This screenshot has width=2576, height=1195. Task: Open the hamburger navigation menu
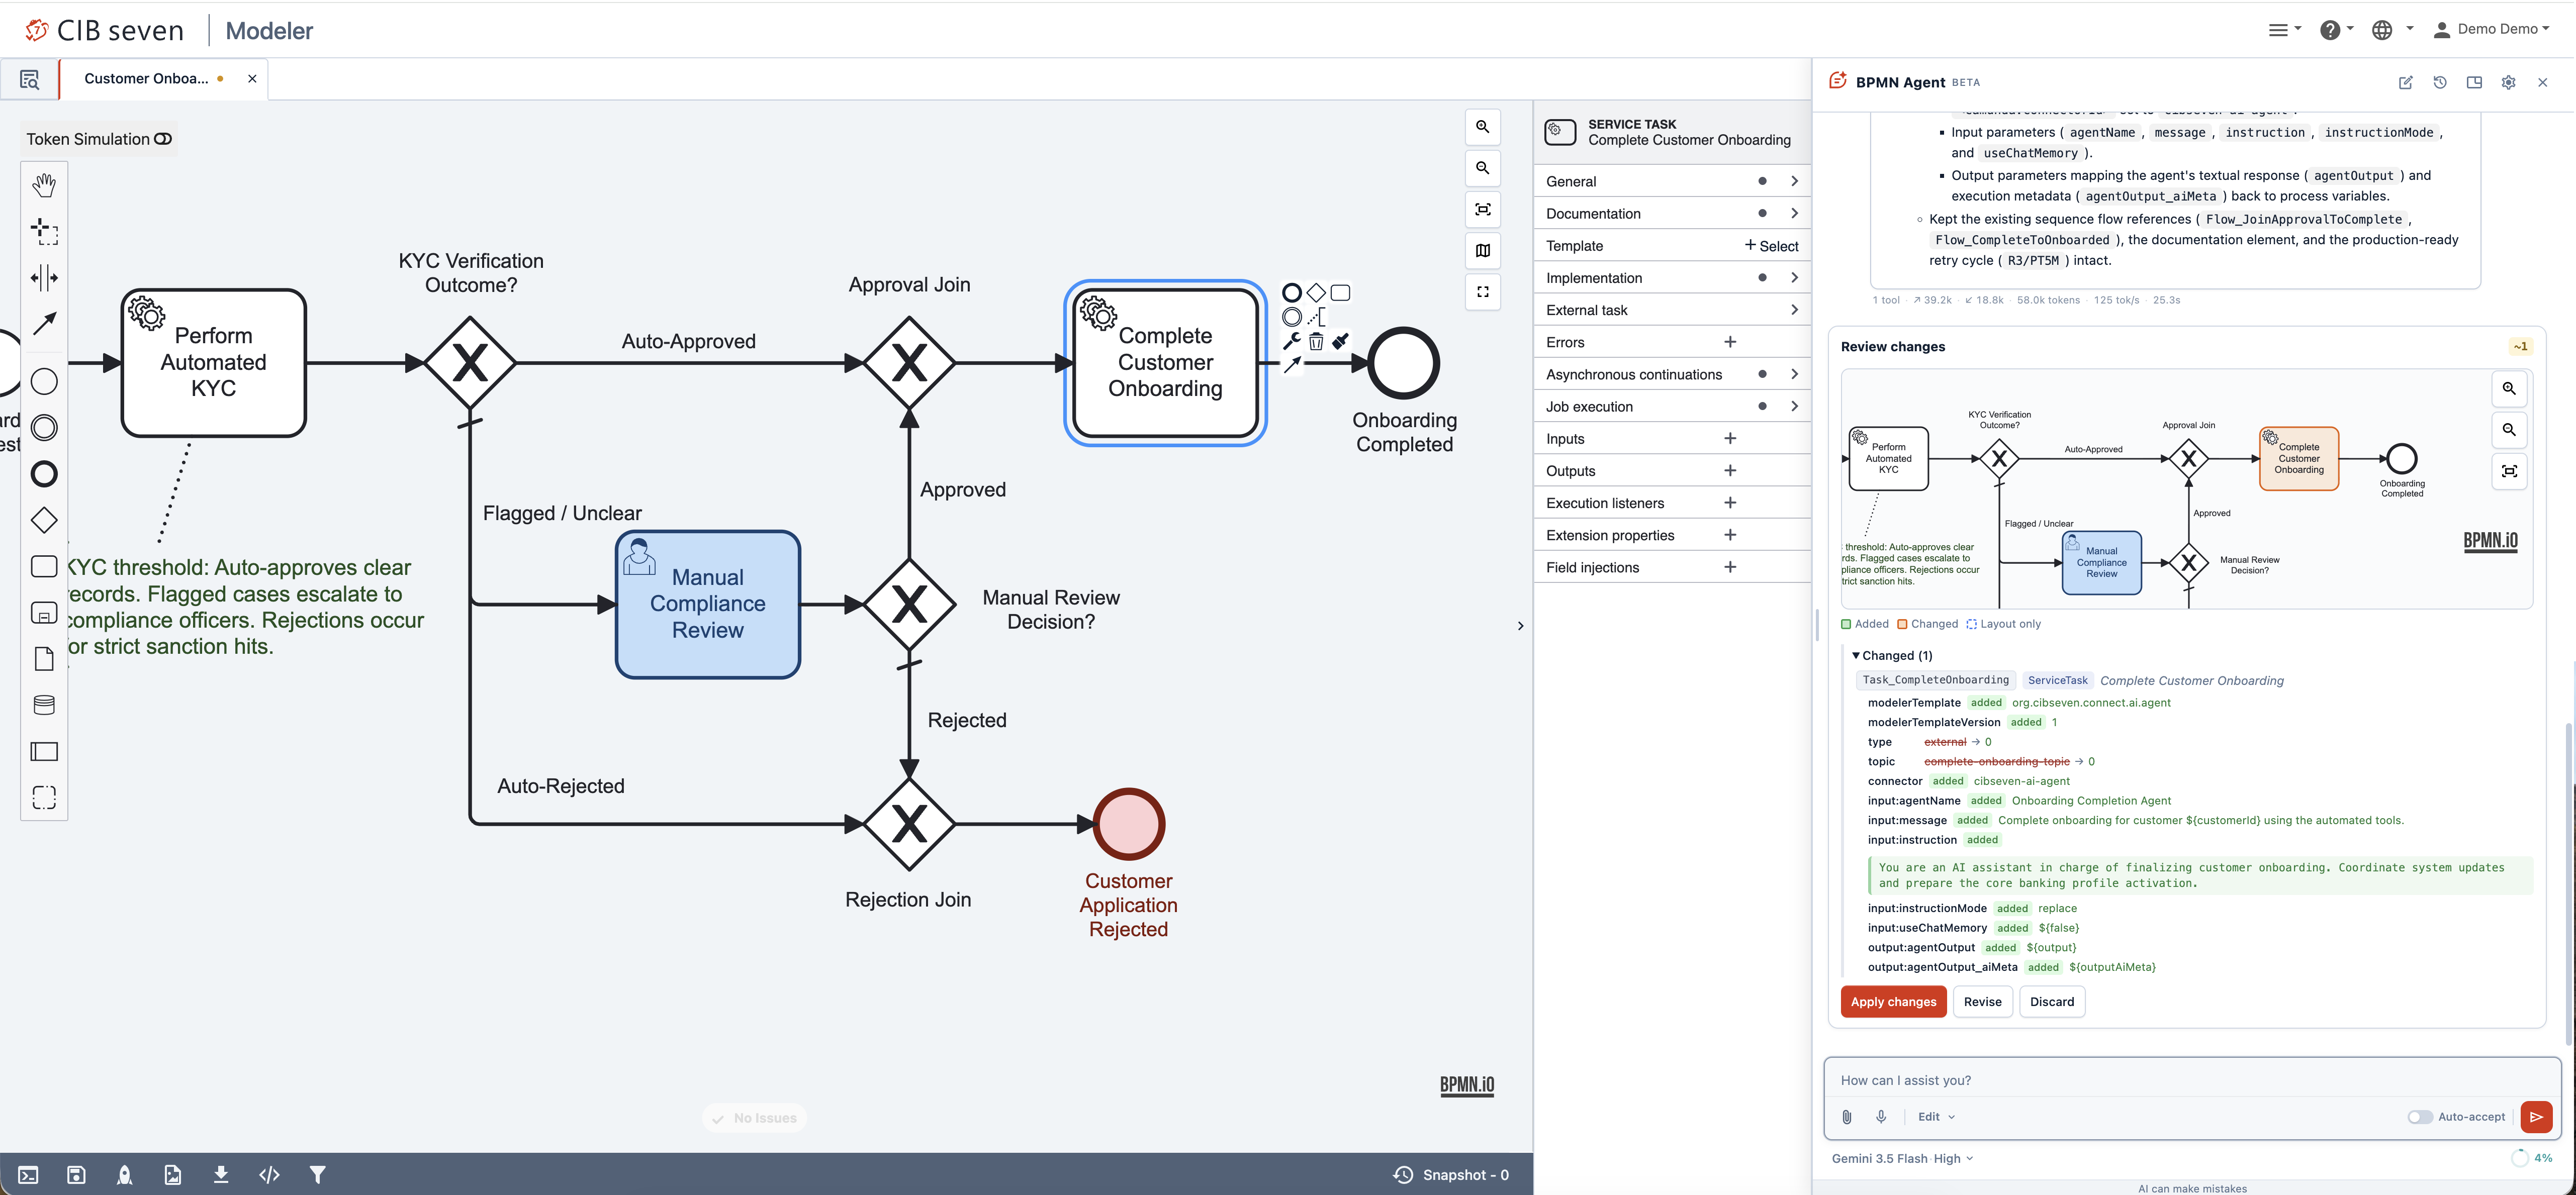(2284, 30)
